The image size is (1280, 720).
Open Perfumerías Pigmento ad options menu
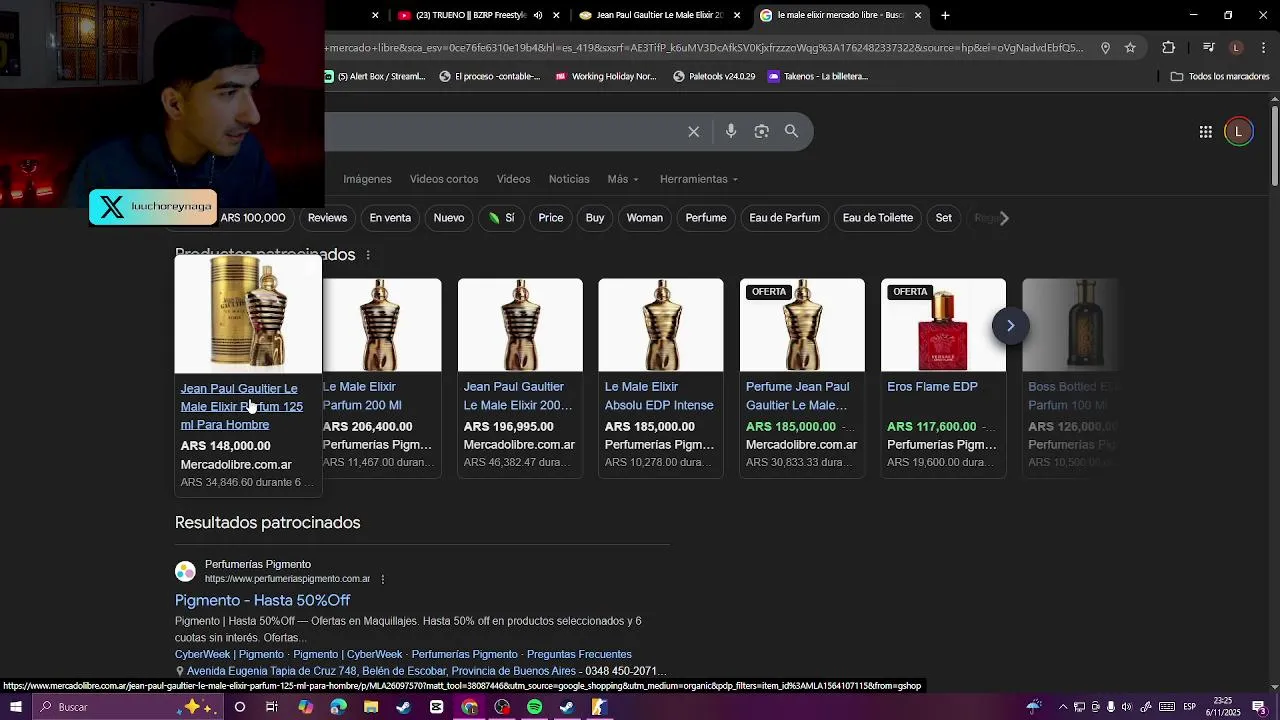click(x=382, y=579)
